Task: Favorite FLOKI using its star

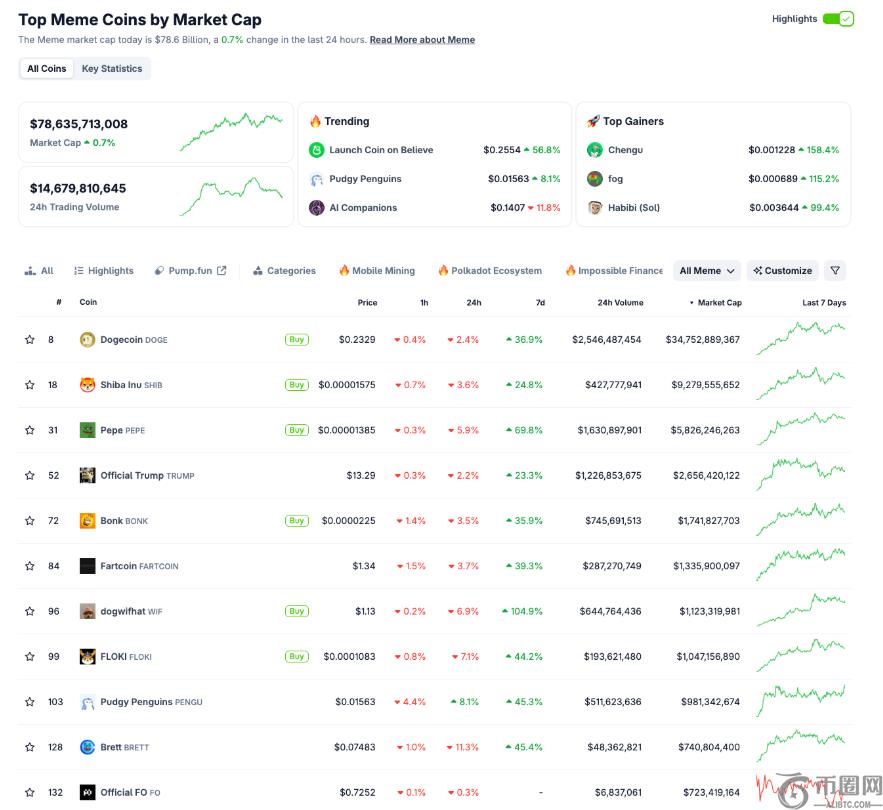Action: pos(30,657)
